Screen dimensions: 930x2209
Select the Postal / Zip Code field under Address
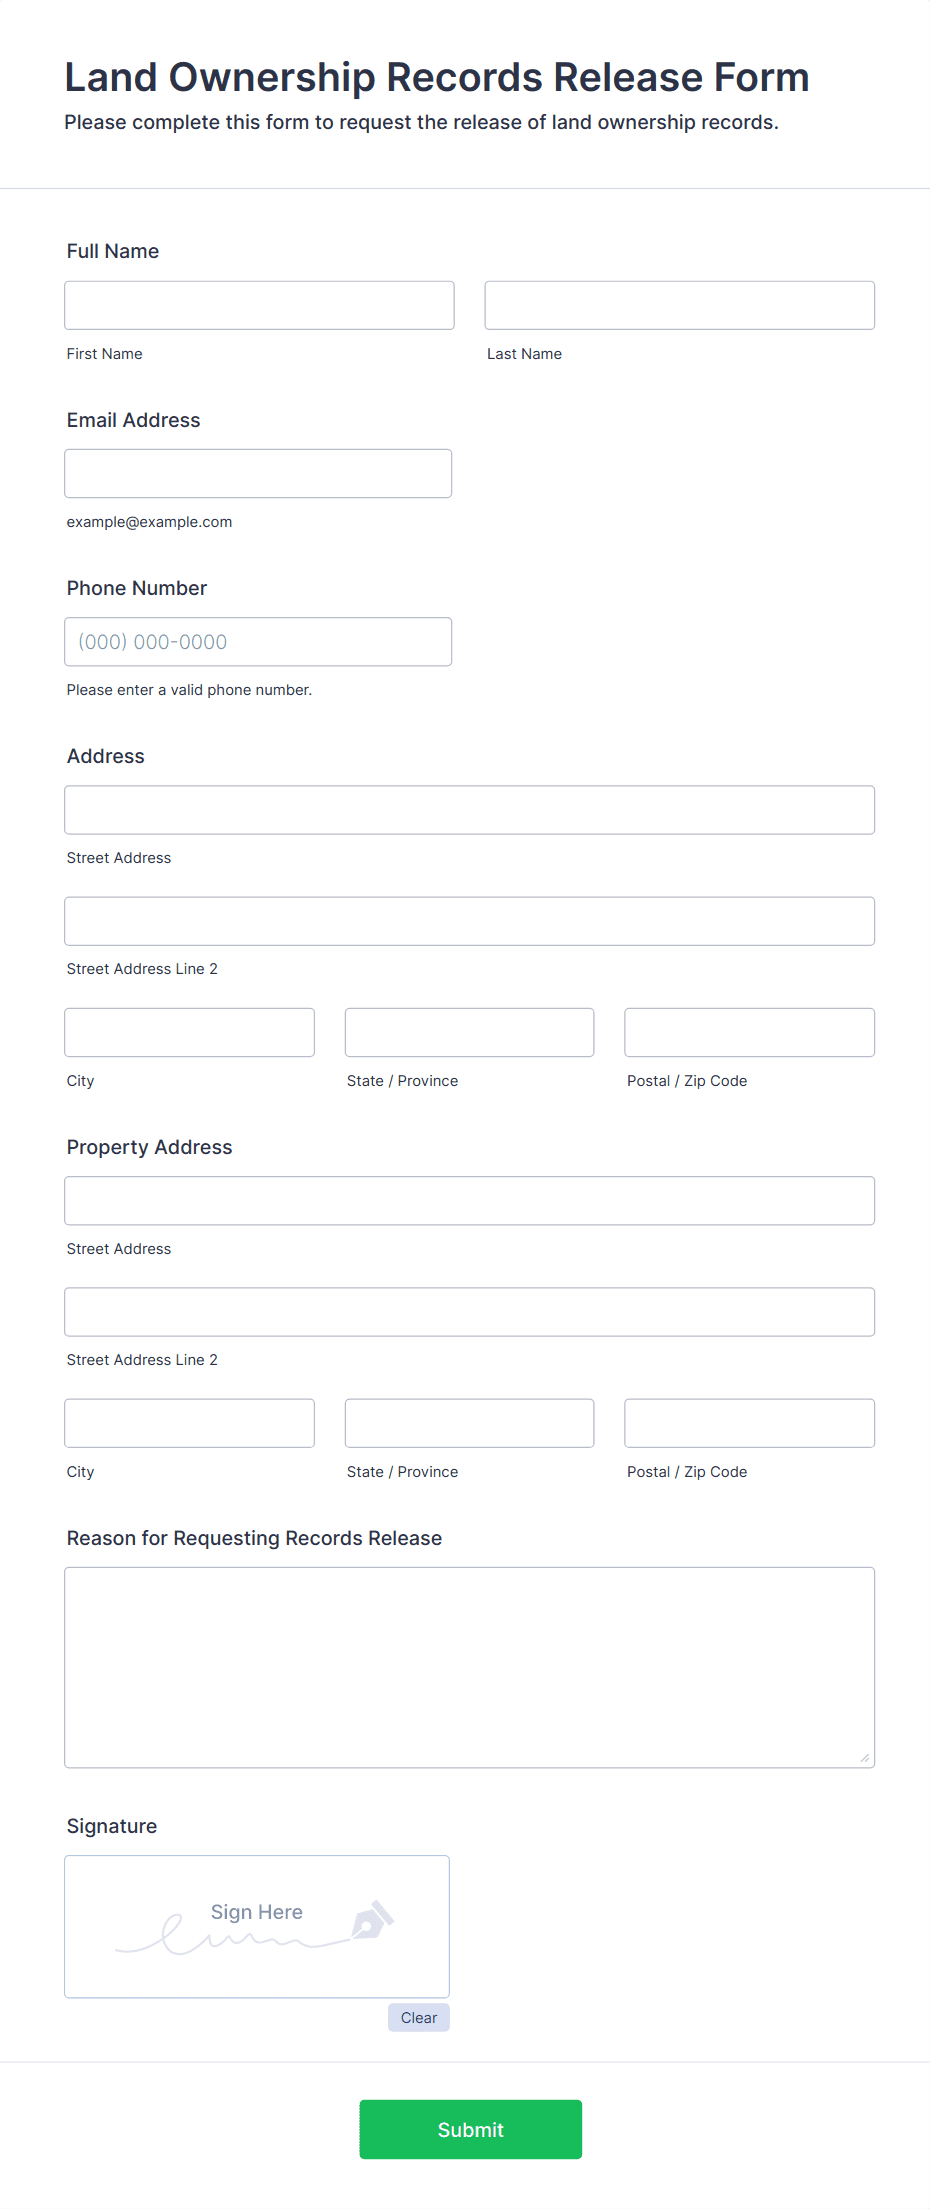pyautogui.click(x=748, y=1032)
